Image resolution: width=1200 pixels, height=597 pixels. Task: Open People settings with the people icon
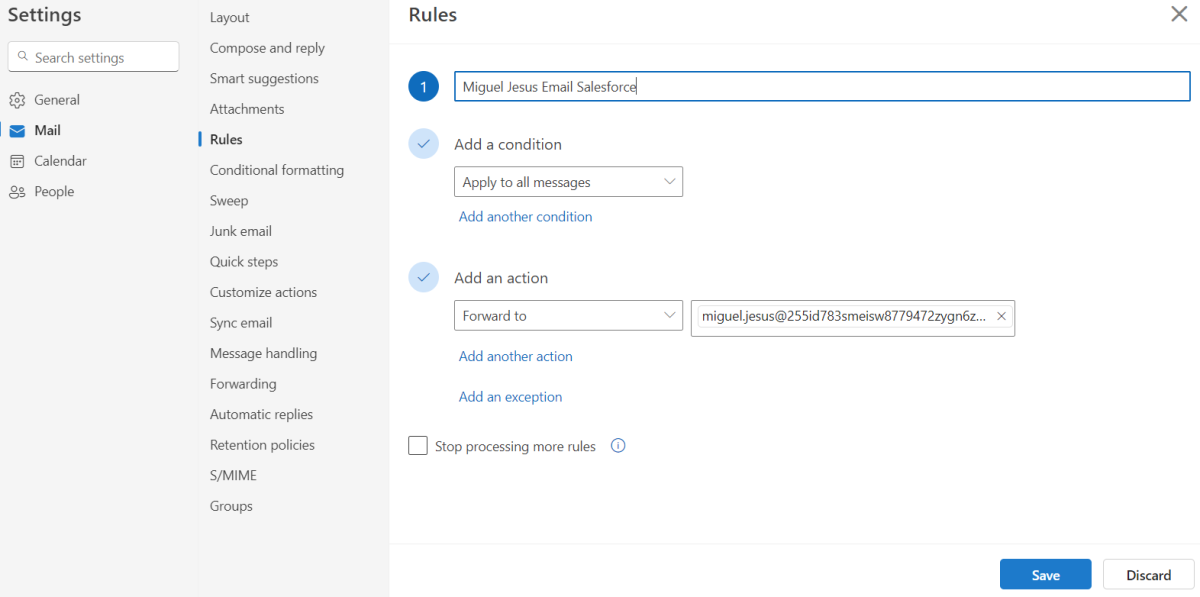tap(18, 191)
